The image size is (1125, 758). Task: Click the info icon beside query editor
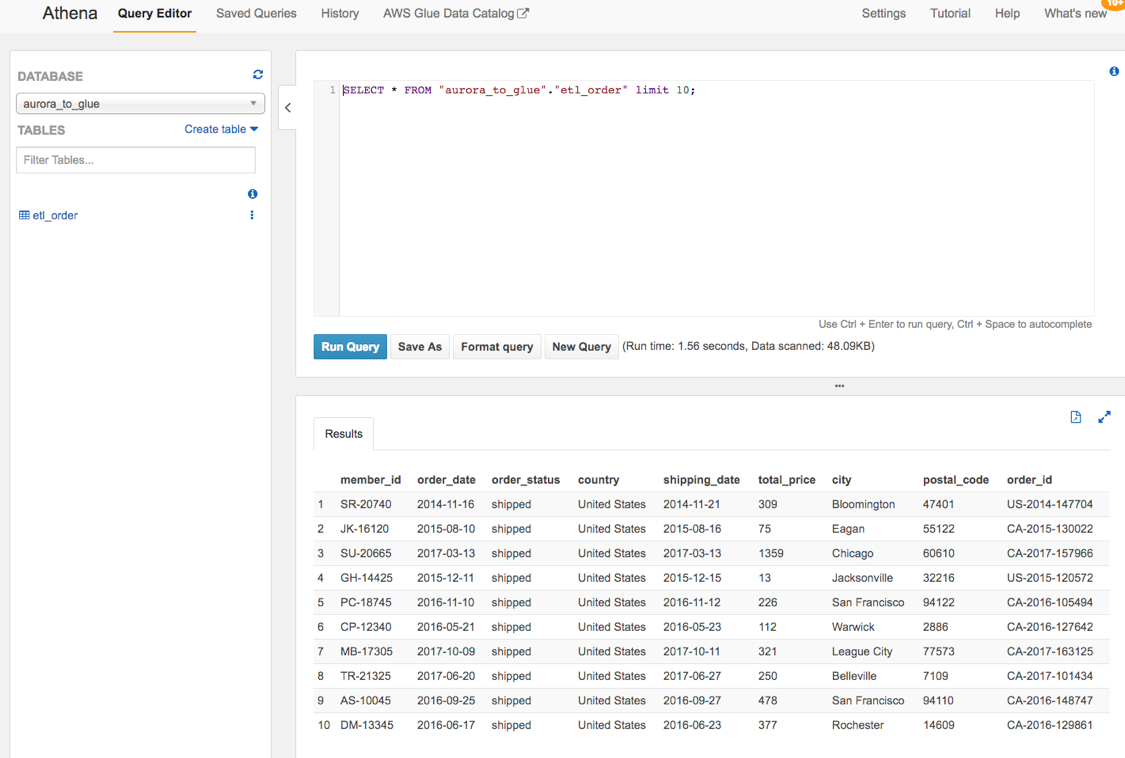(1114, 71)
